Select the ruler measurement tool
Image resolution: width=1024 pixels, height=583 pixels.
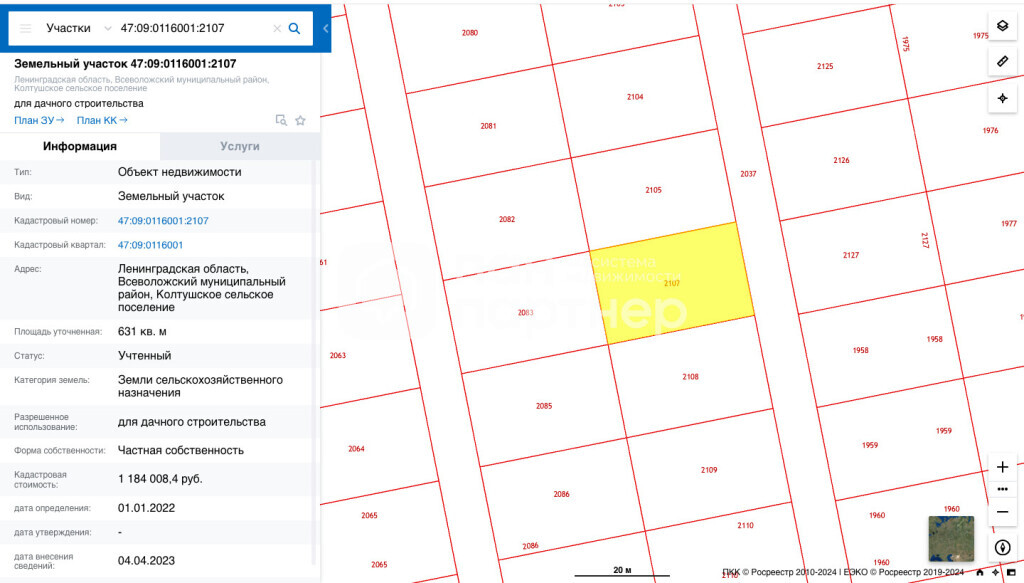1002,62
